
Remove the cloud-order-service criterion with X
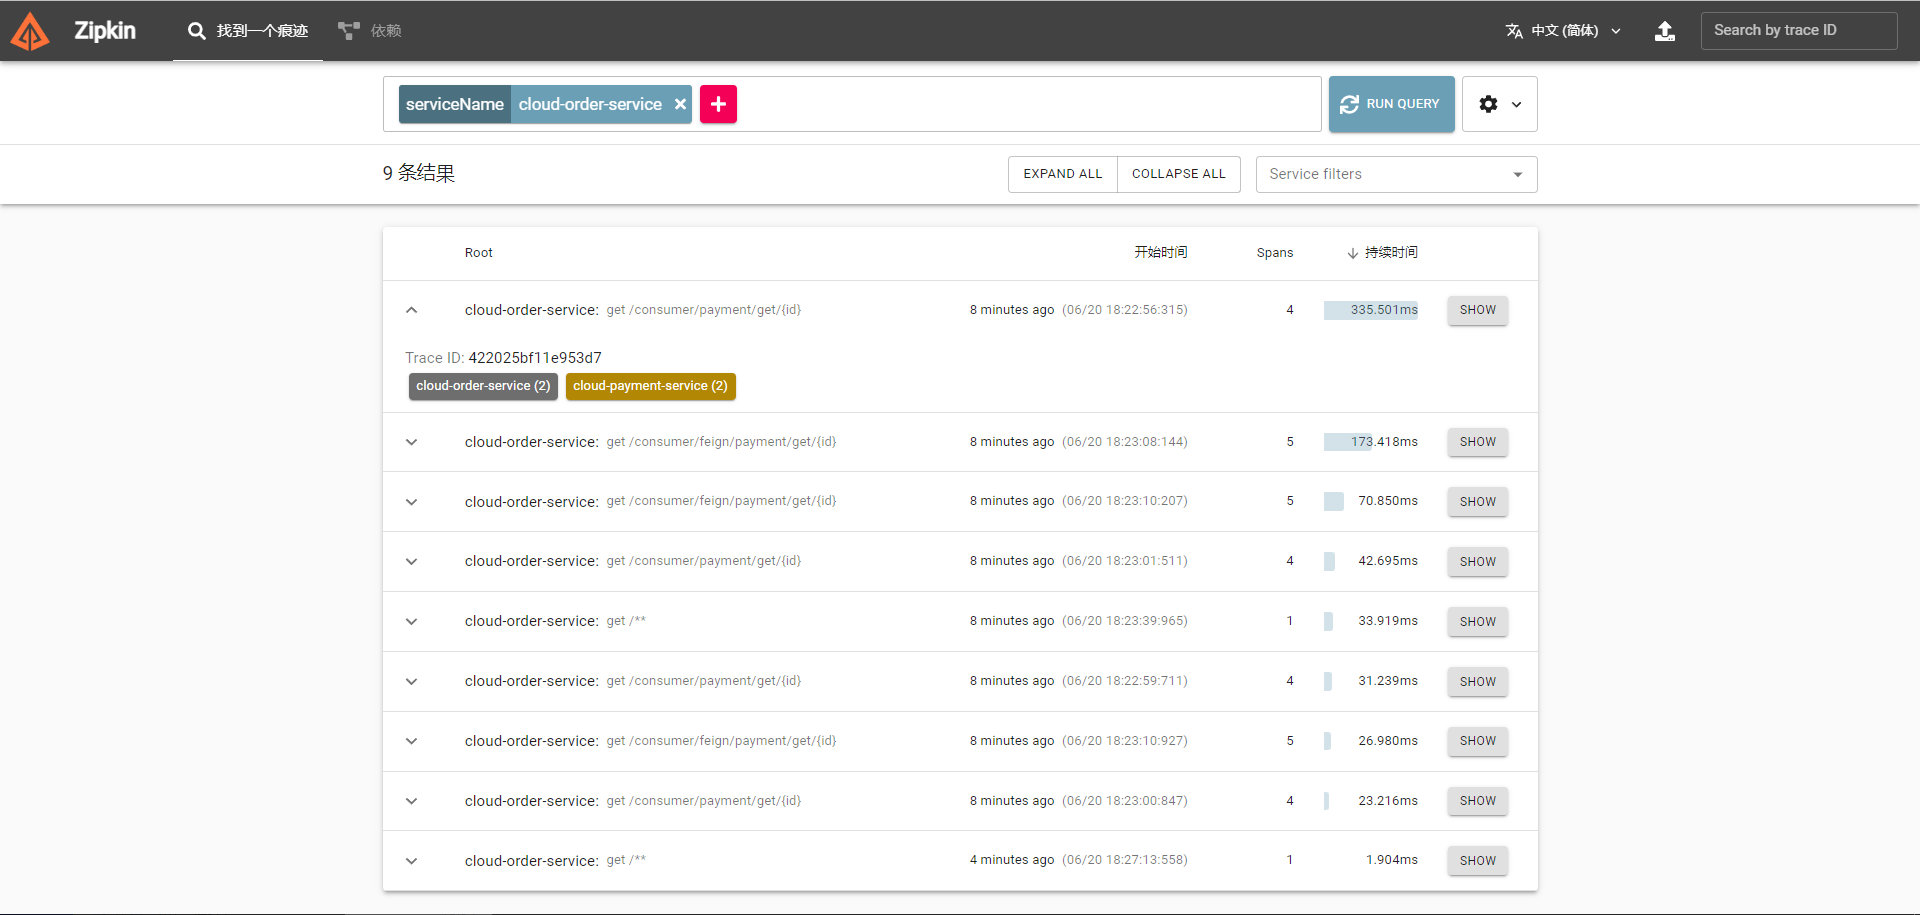(680, 104)
